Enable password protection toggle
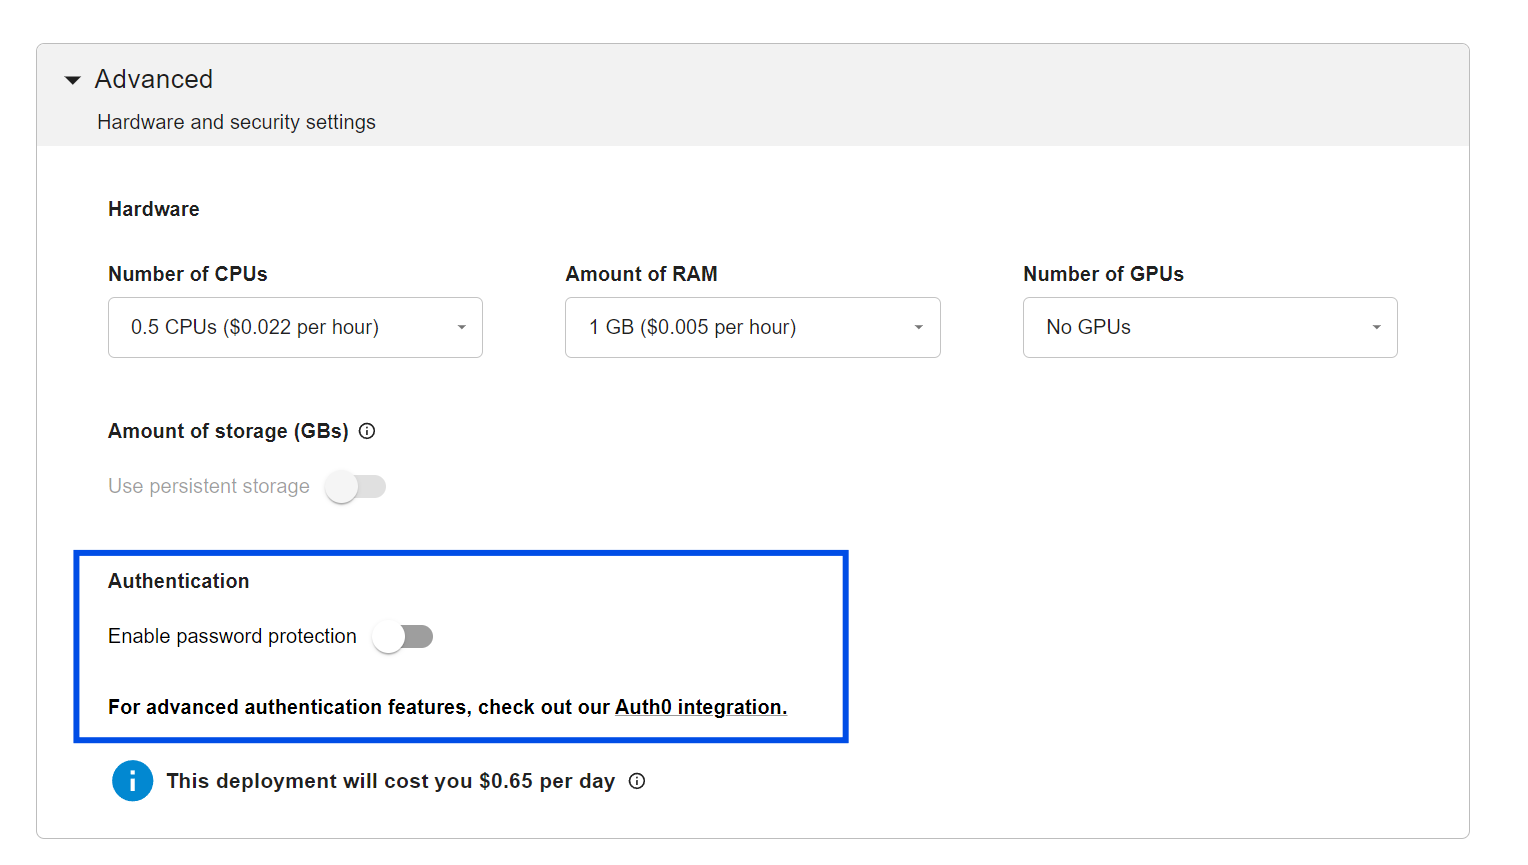Image resolution: width=1528 pixels, height=865 pixels. pyautogui.click(x=402, y=637)
